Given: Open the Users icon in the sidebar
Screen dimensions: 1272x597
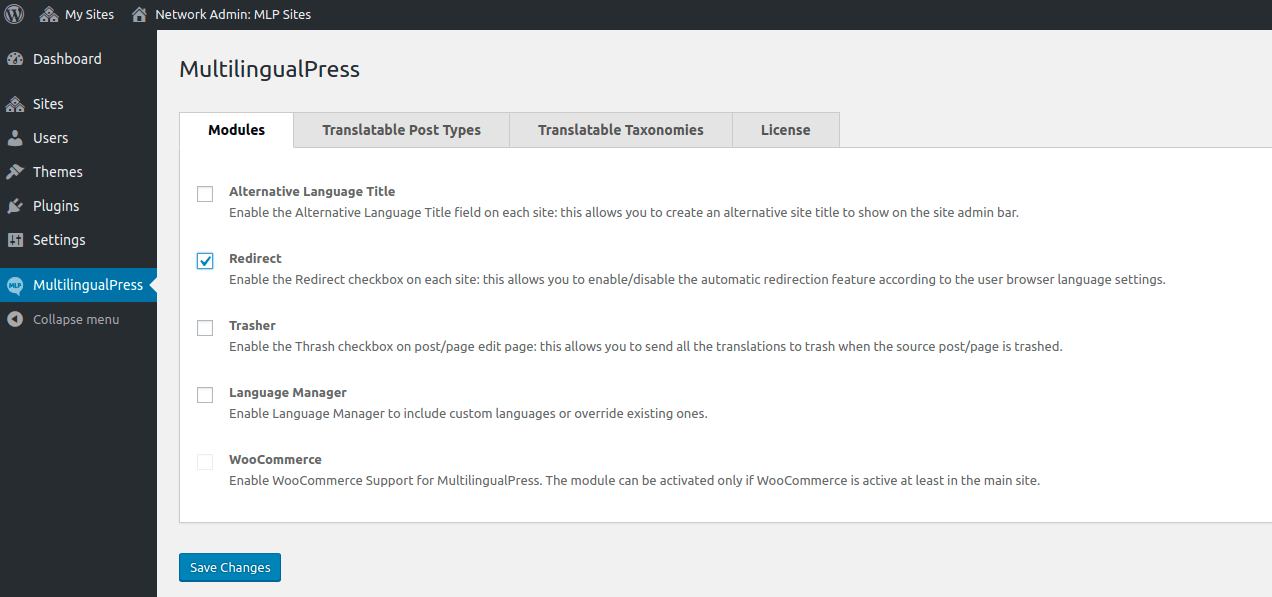Looking at the screenshot, I should pos(16,137).
